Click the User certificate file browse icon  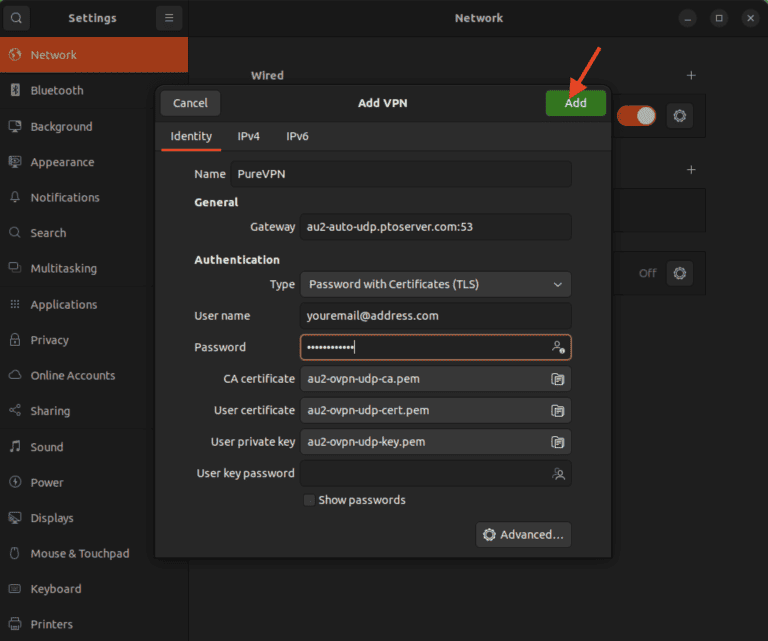(558, 411)
